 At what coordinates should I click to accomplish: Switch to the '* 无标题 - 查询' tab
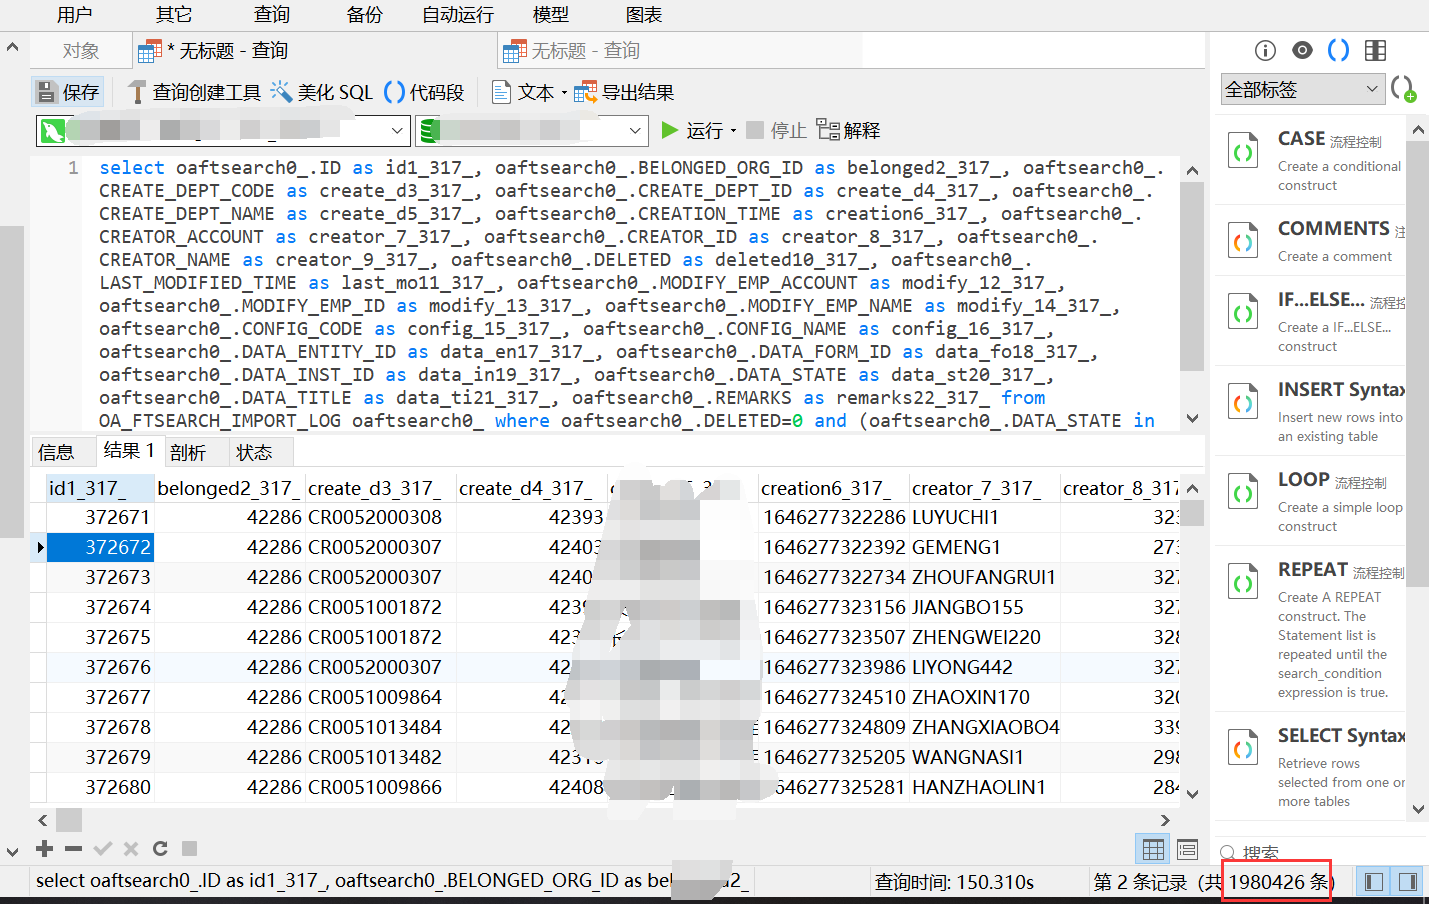315,51
